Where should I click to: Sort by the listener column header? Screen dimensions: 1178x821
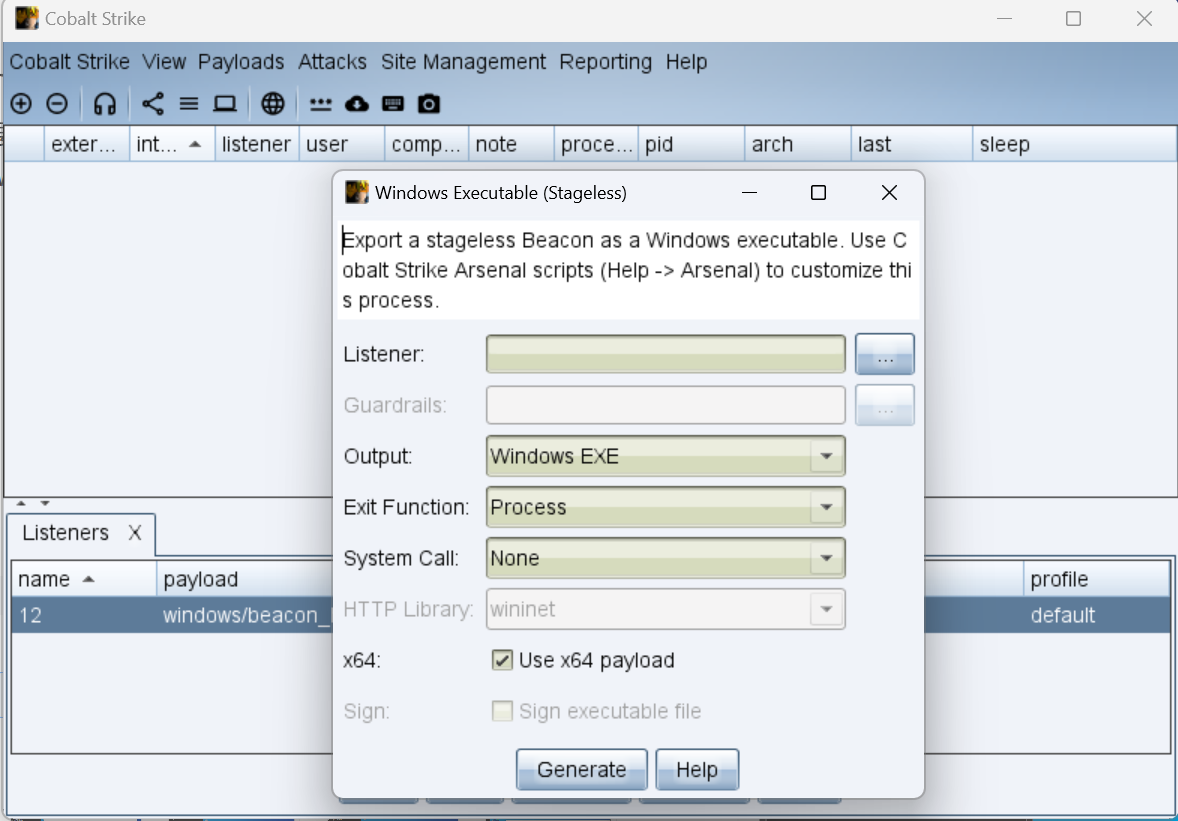tap(257, 144)
